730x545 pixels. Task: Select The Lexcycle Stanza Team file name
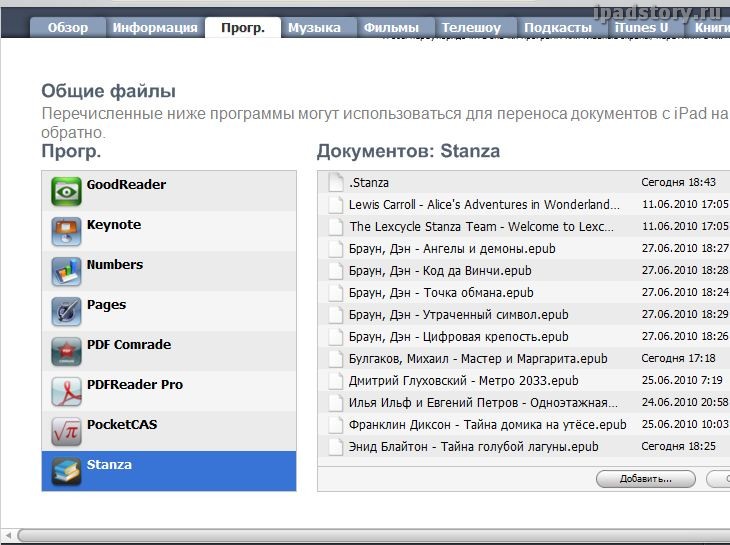point(481,227)
